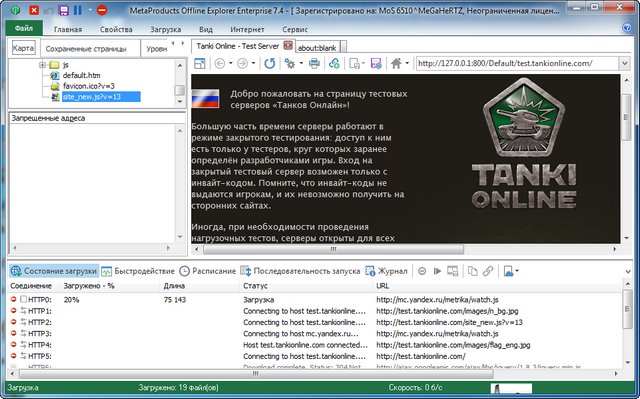
Task: Click the browser Back arrow icon
Action: click(x=220, y=64)
